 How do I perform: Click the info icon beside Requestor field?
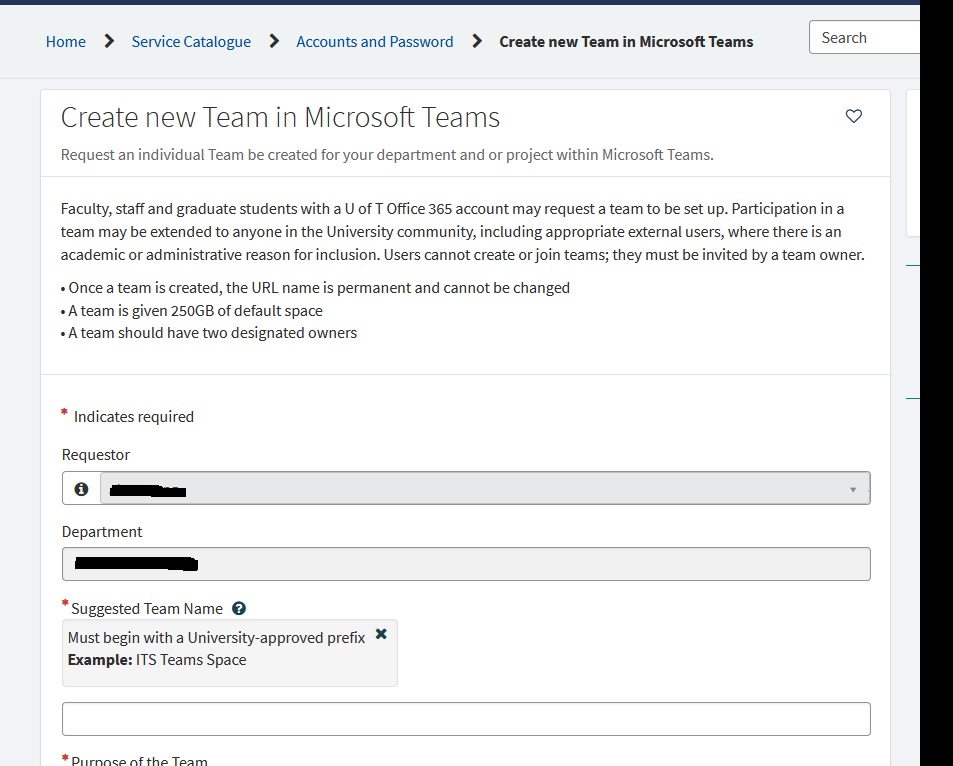tap(81, 489)
